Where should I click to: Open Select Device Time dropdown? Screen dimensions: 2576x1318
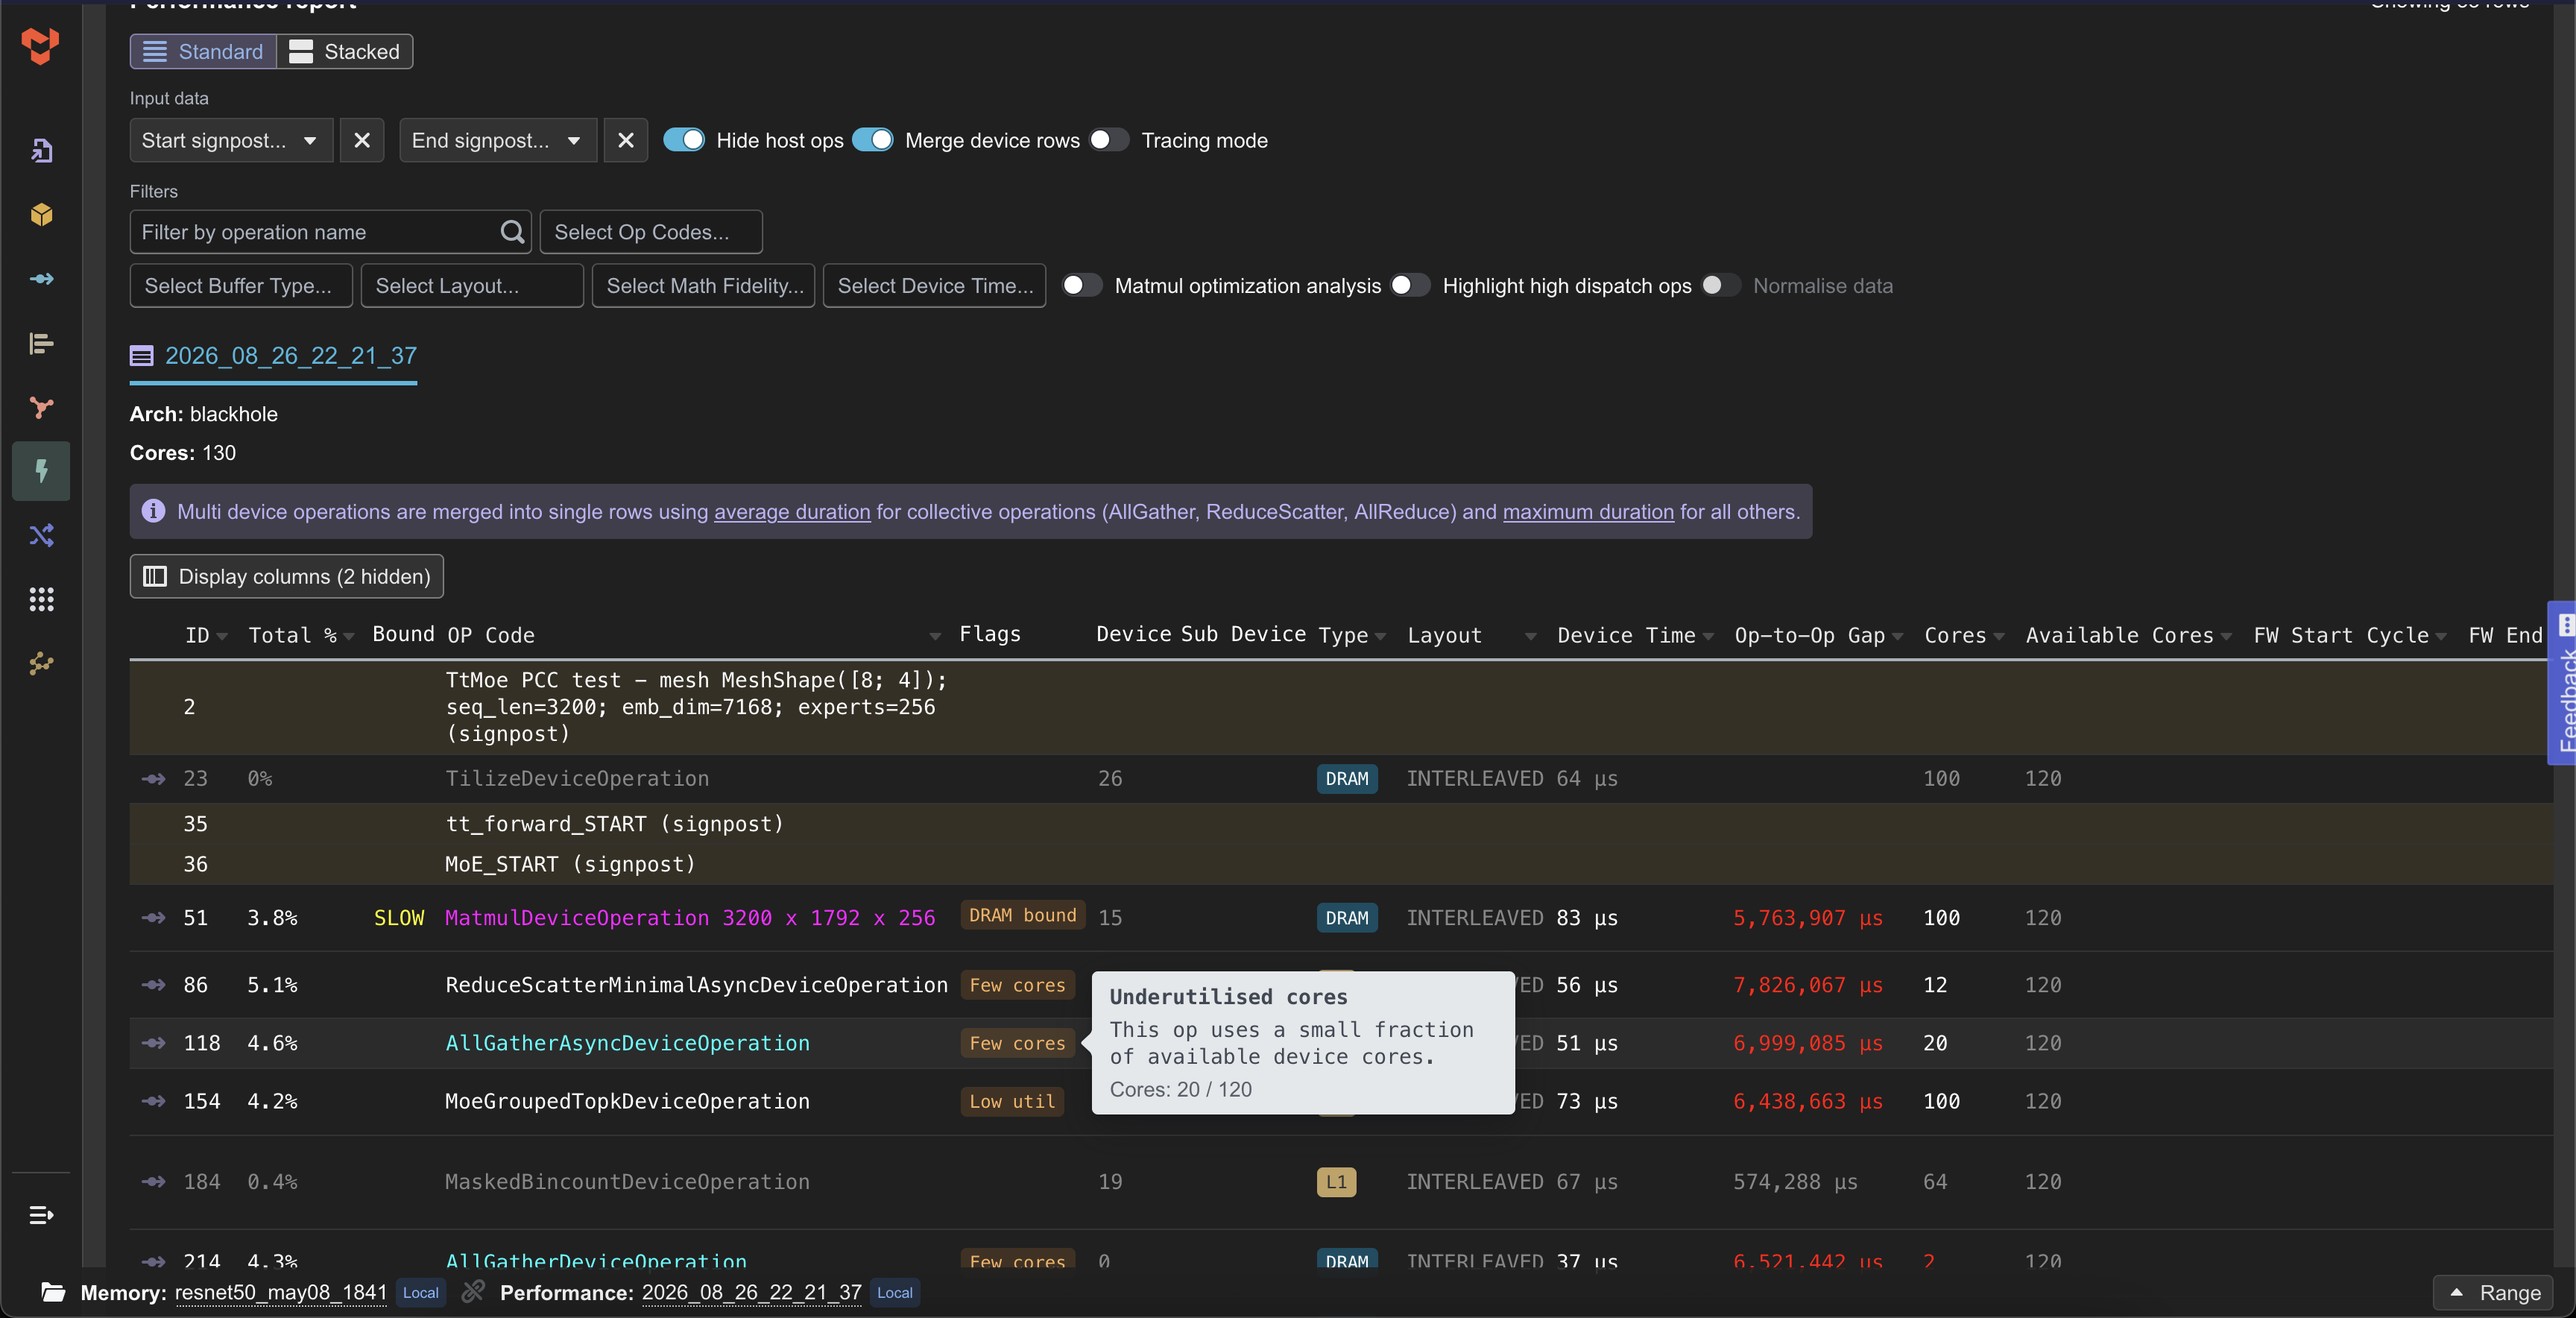934,285
